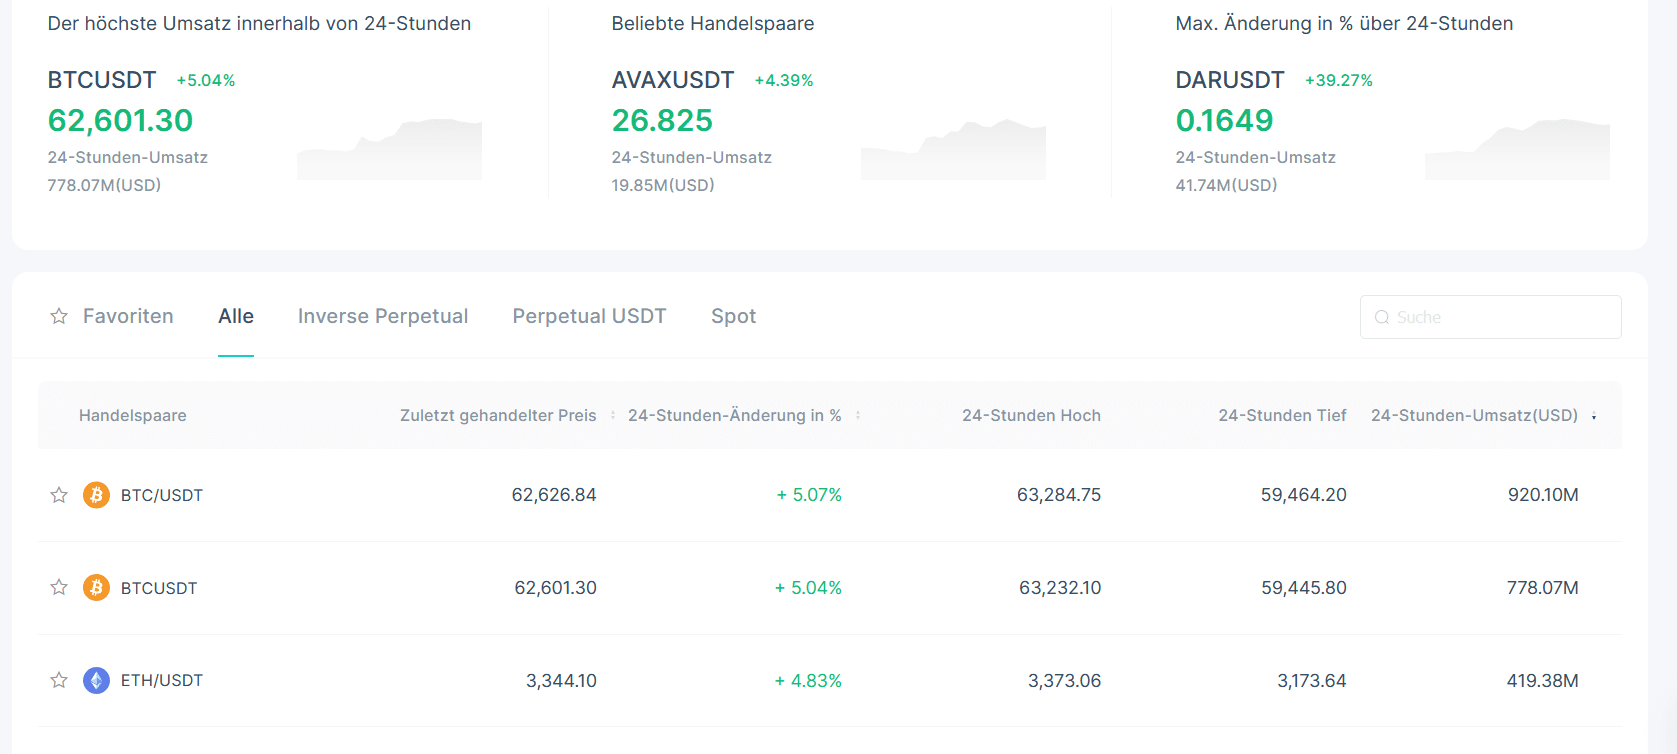Click the 24-Stunden Tief column header
The height and width of the screenshot is (754, 1677).
click(1282, 415)
